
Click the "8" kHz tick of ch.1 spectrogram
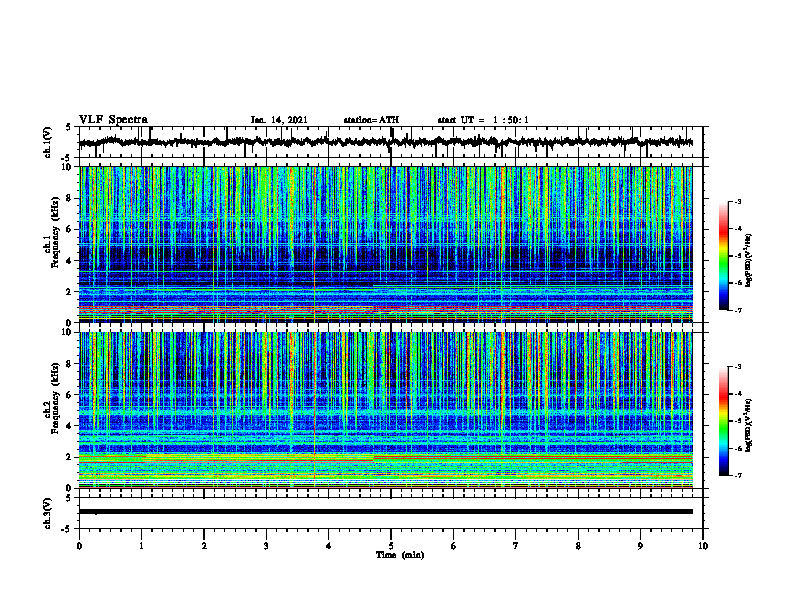(69, 198)
